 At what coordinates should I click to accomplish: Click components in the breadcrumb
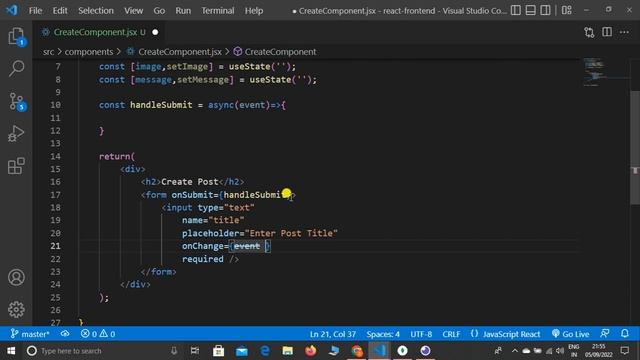pos(89,52)
